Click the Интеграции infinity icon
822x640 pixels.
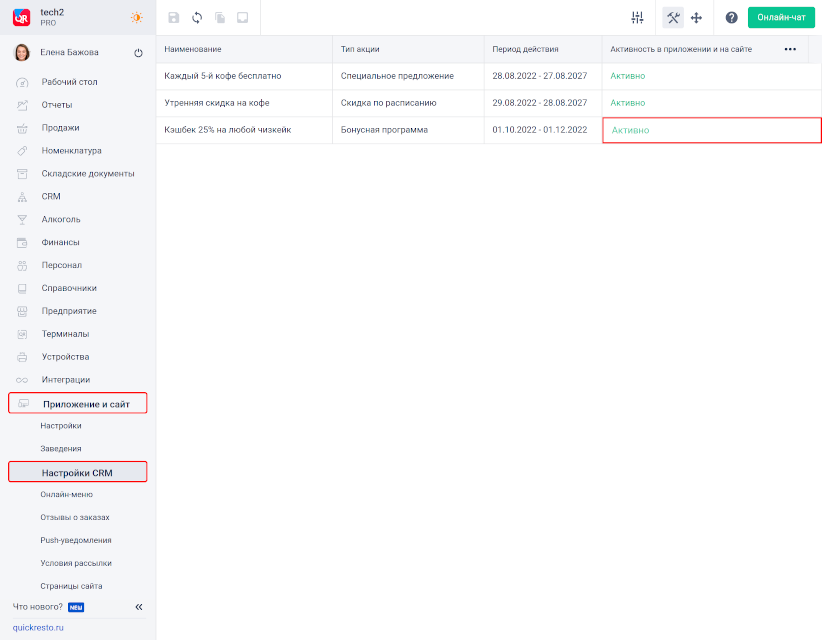pyautogui.click(x=22, y=380)
